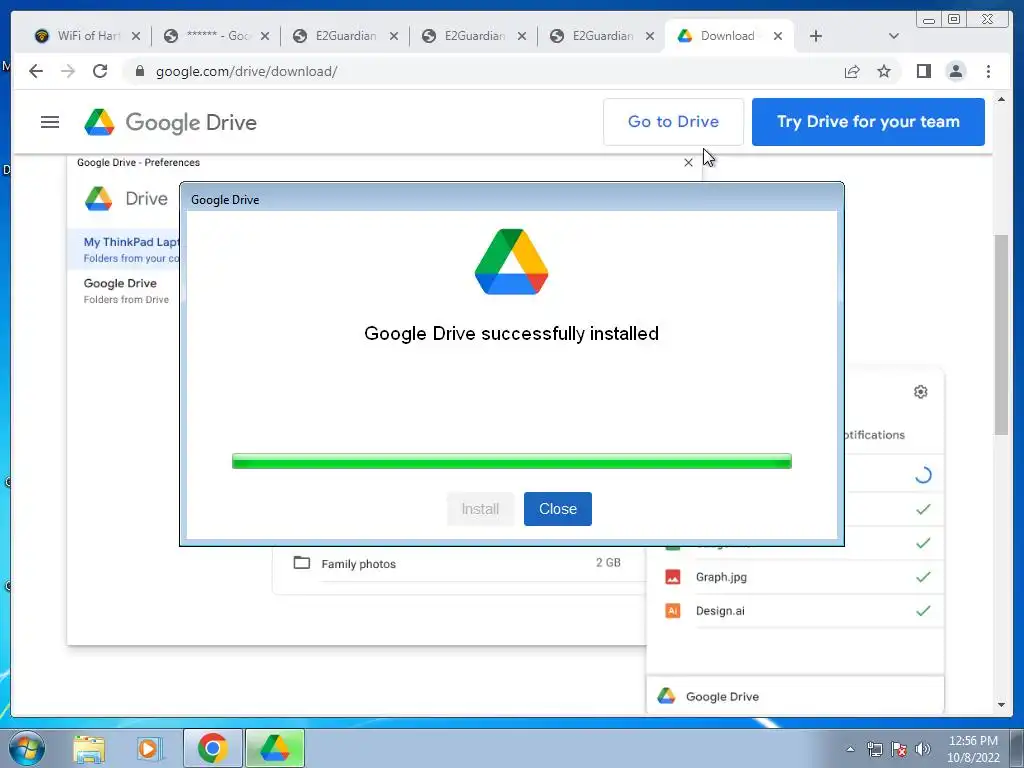Click the Design.ai Illustrator file icon
Viewport: 1024px width, 768px height.
(x=673, y=611)
